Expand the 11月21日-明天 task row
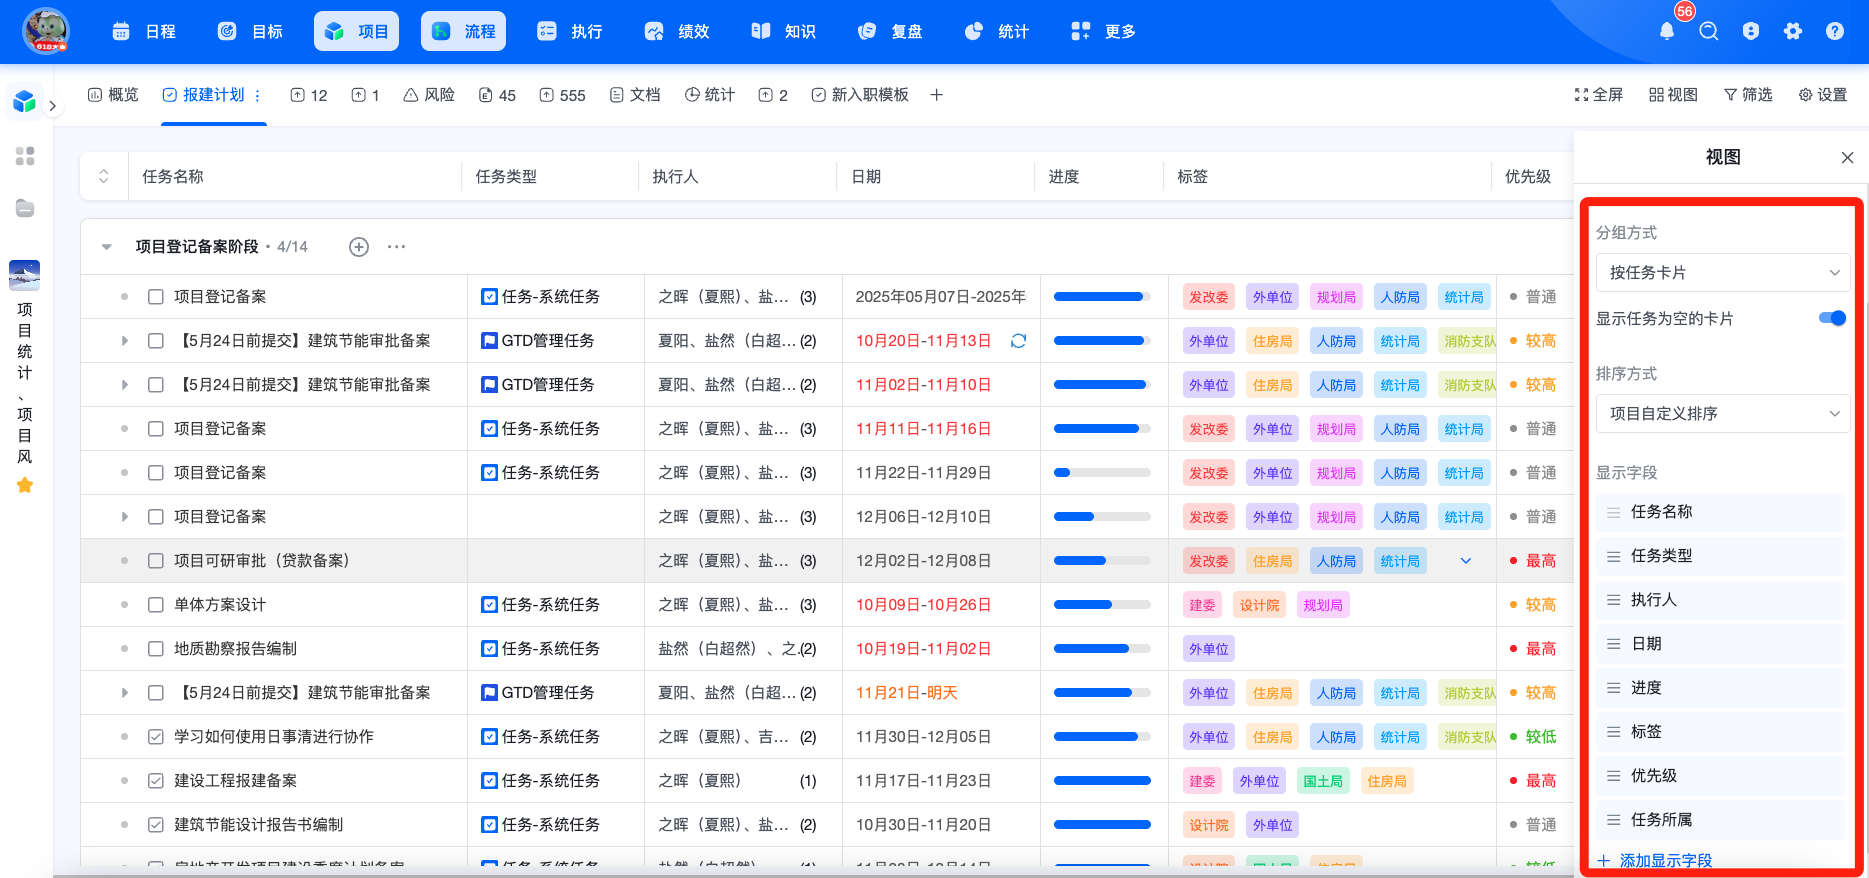 pyautogui.click(x=124, y=693)
